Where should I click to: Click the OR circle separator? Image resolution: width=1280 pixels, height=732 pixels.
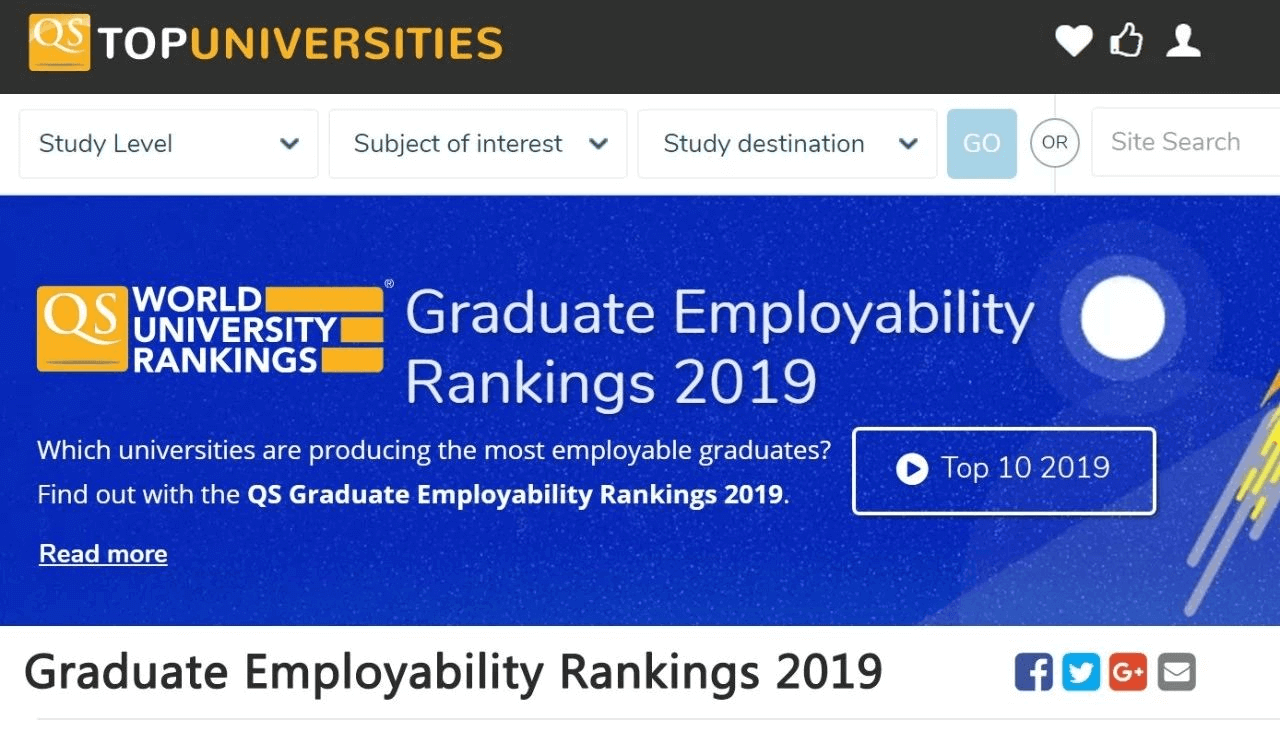pos(1055,143)
